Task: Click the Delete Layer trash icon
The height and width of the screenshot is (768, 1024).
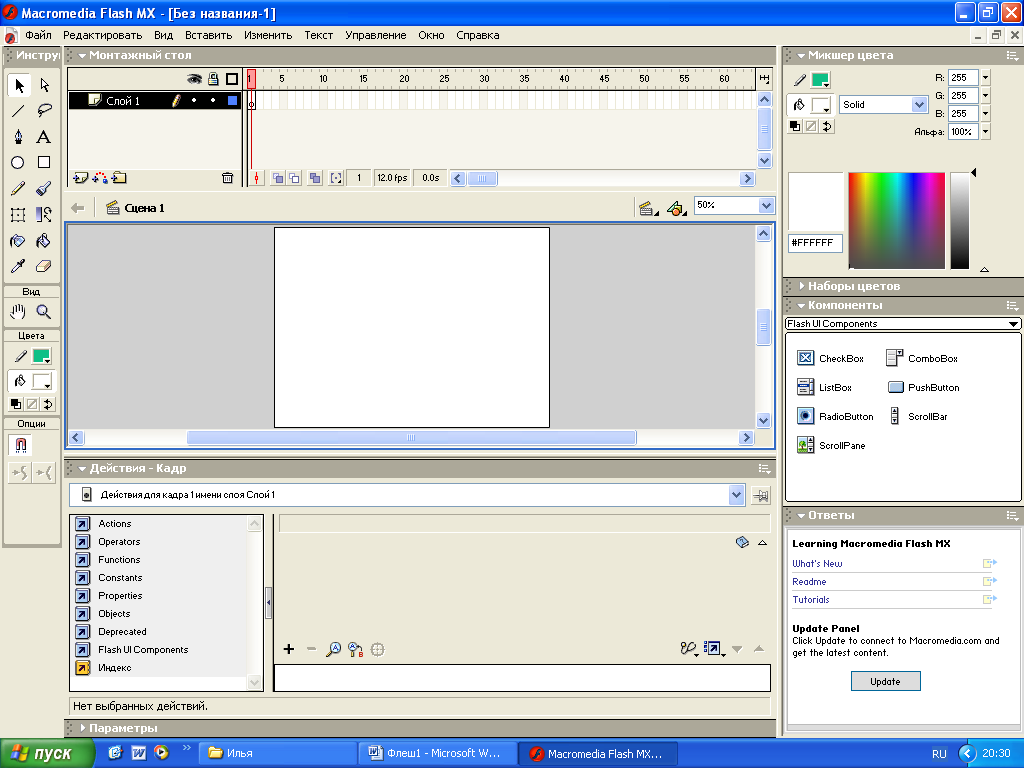Action: click(x=227, y=177)
